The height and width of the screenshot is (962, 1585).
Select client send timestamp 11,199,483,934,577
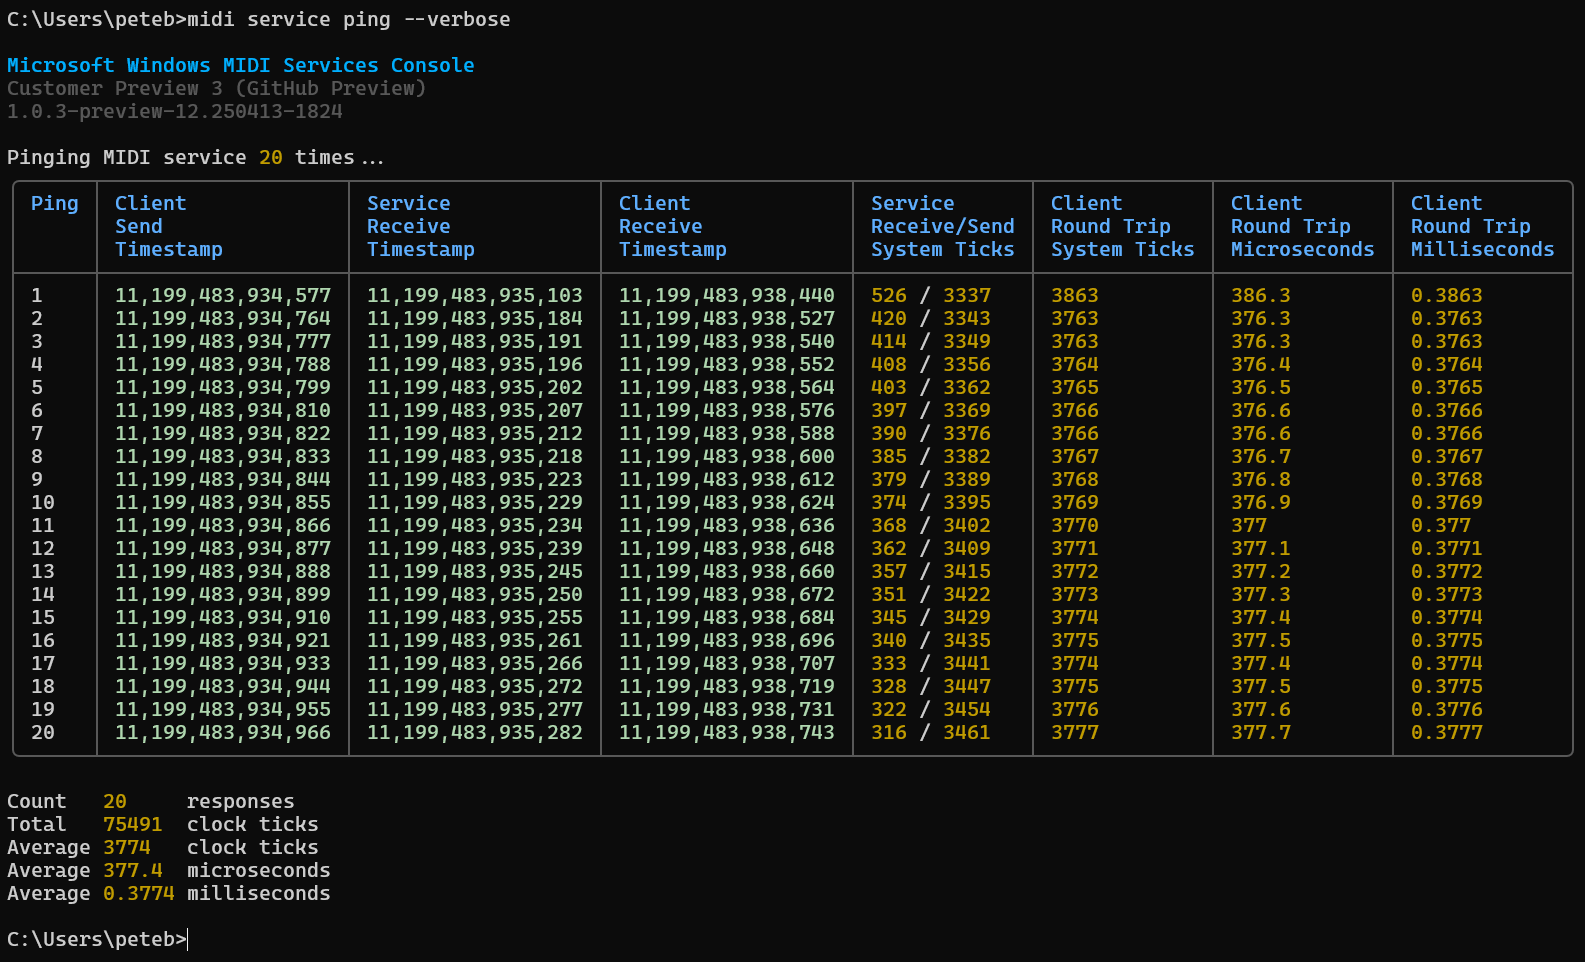coord(223,295)
